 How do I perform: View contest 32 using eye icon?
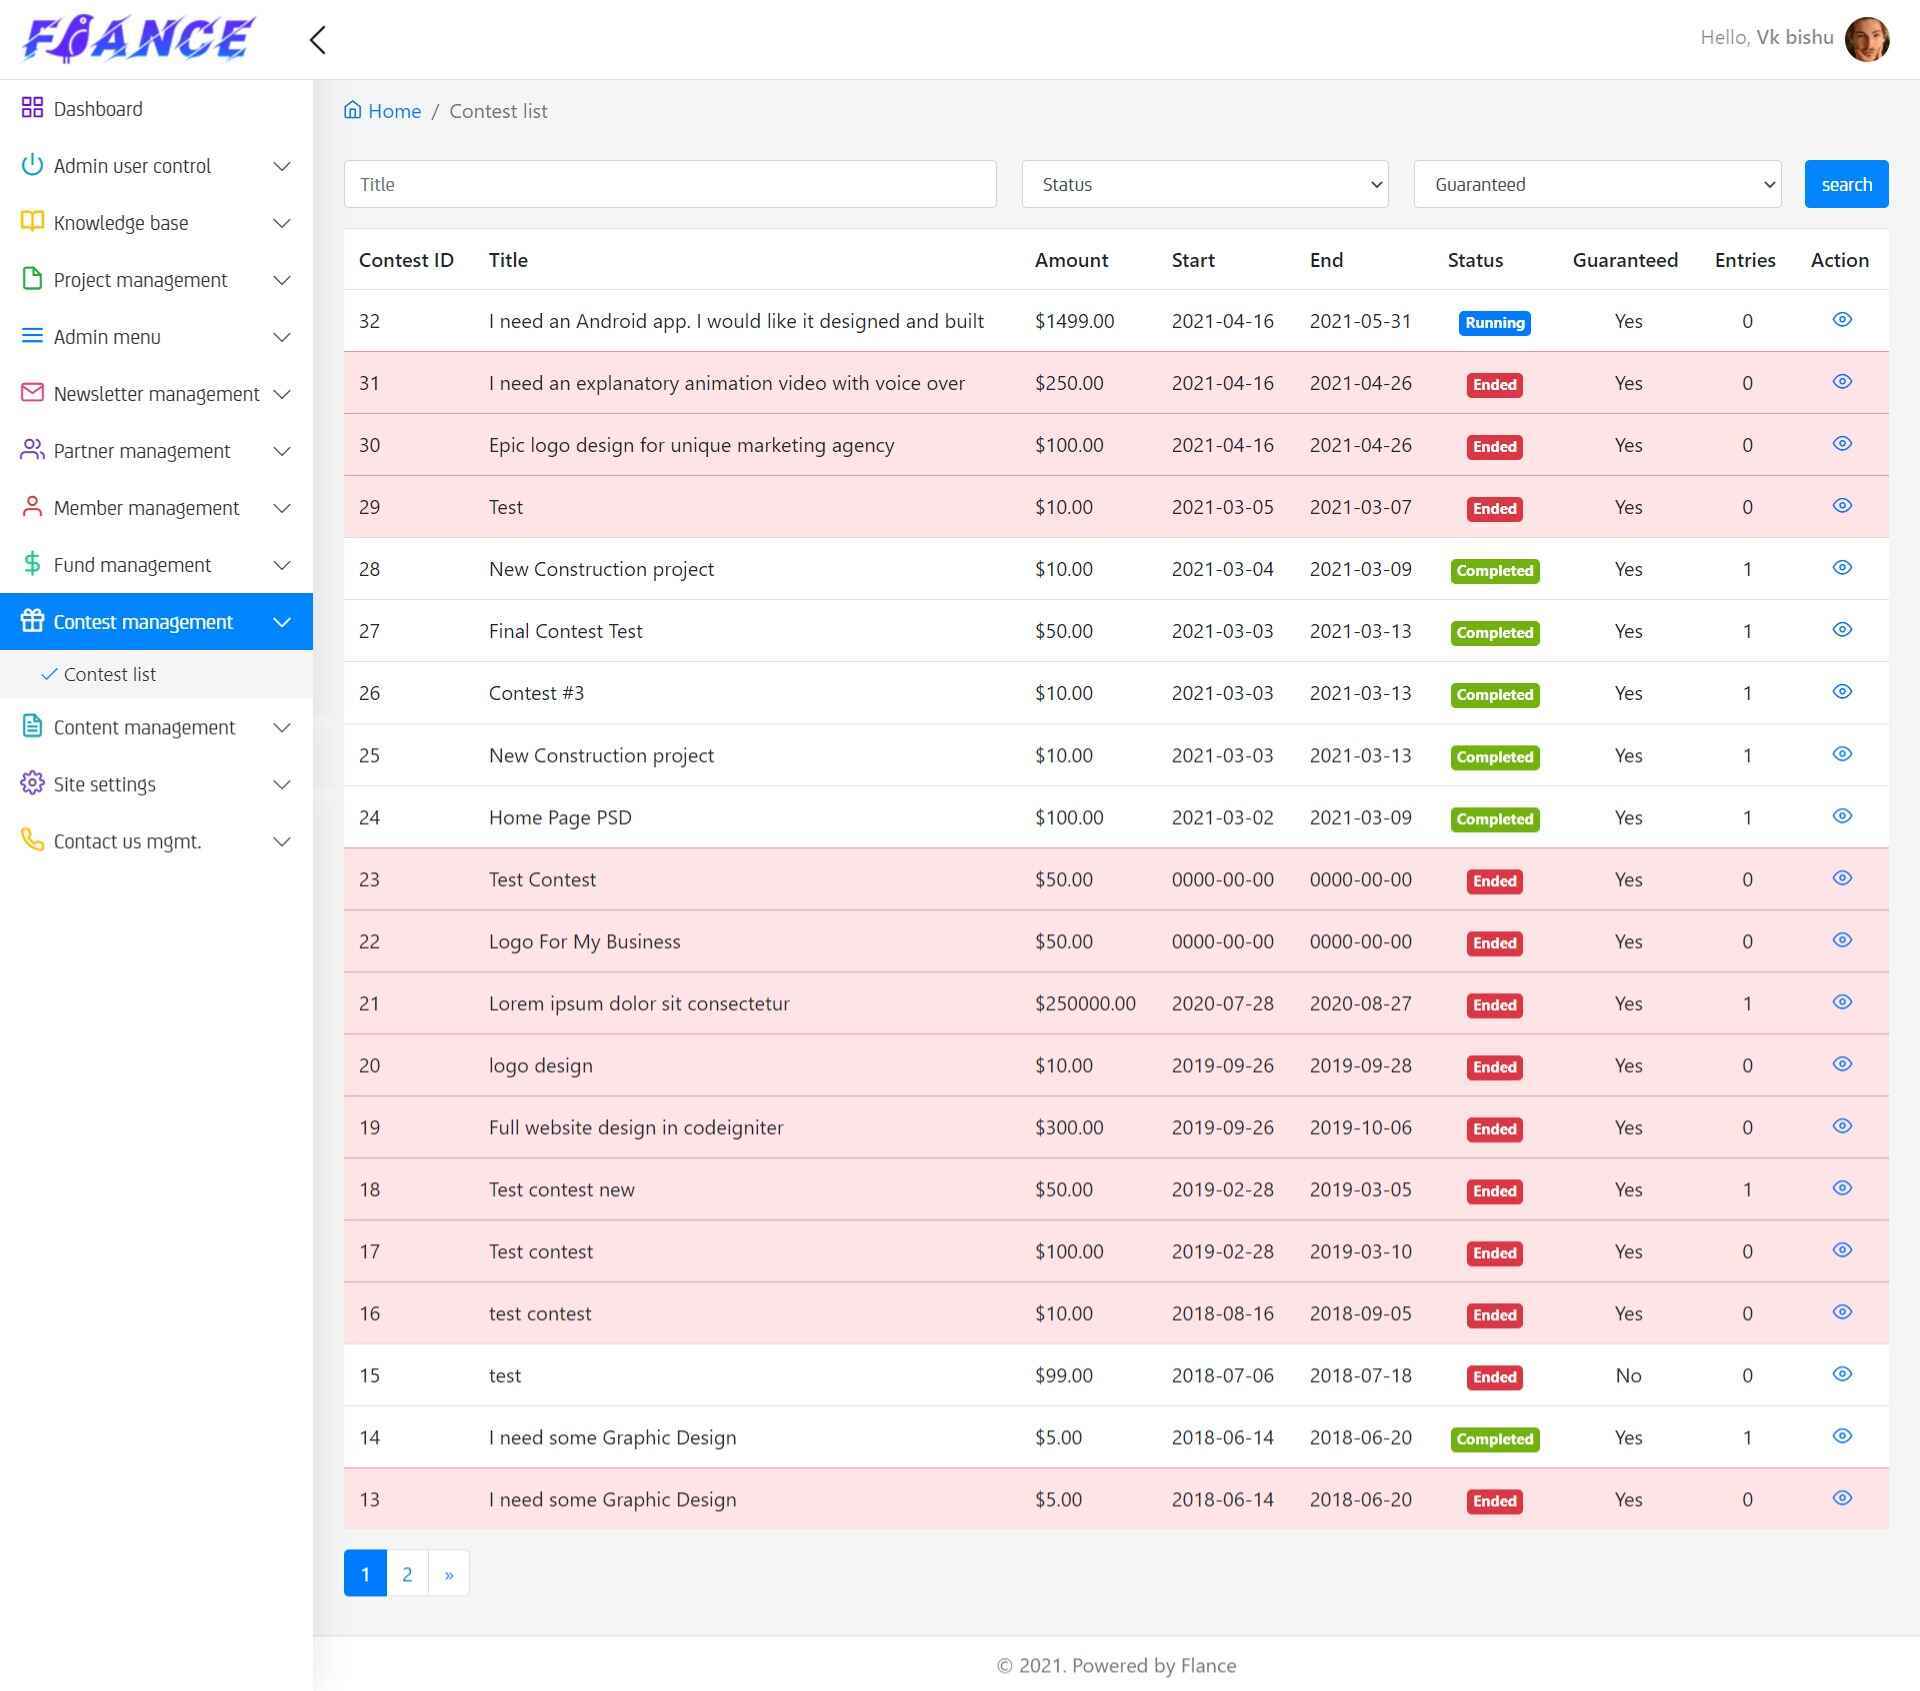(1841, 320)
